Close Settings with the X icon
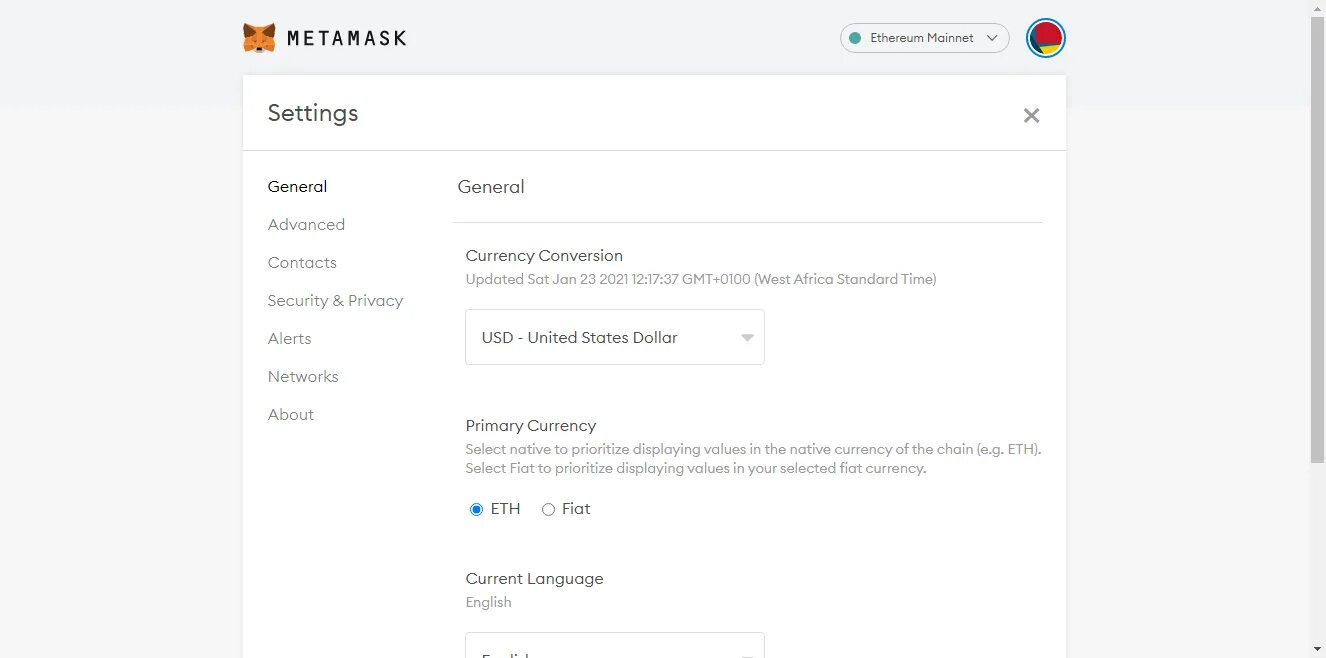Viewport: 1326px width, 658px height. [1031, 115]
